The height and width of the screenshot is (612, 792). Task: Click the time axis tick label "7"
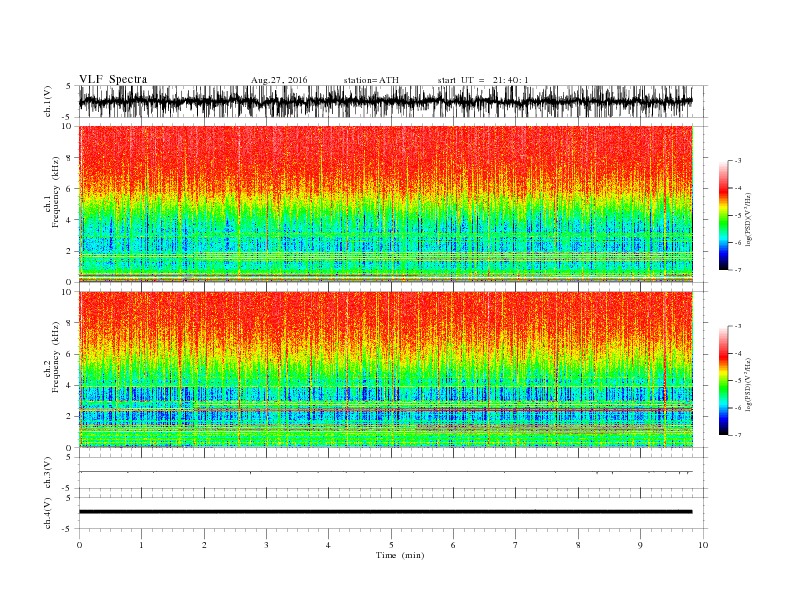pos(516,545)
